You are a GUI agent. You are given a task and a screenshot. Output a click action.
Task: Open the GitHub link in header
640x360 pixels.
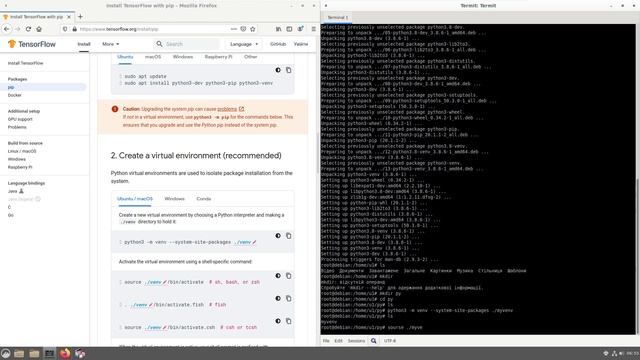point(278,44)
